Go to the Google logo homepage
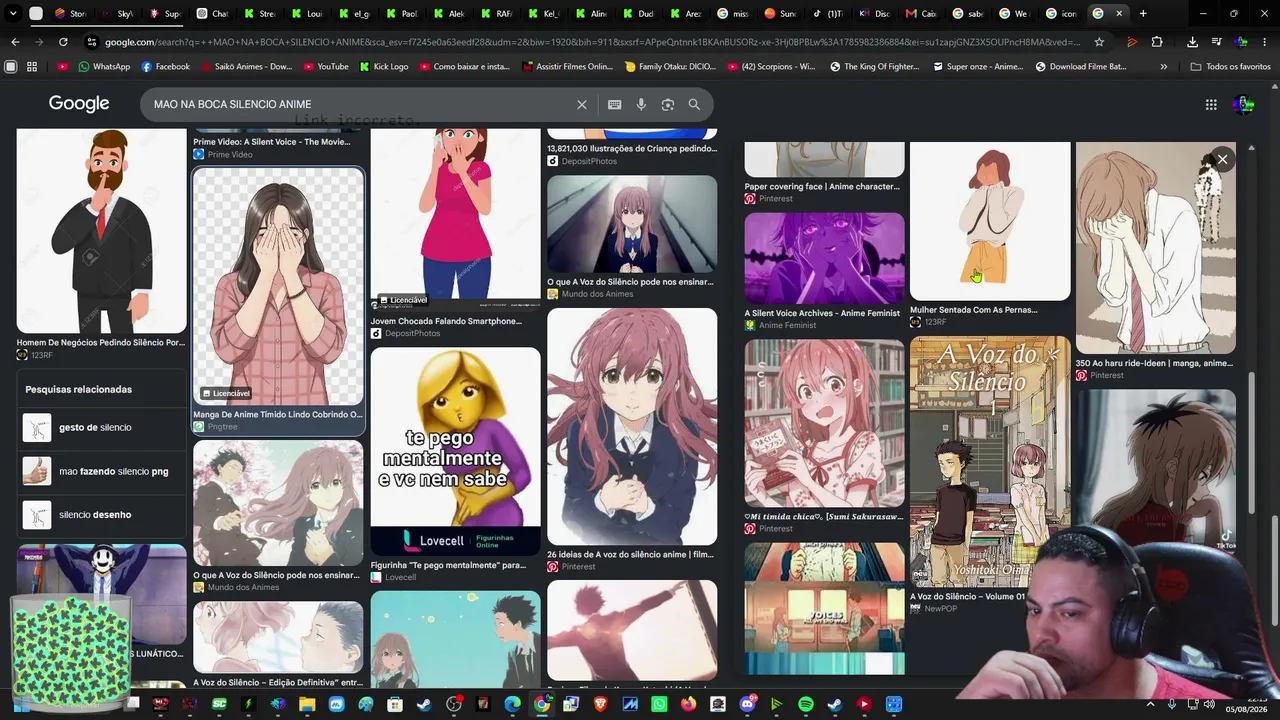Screen dimensions: 1280x720 pos(79,104)
